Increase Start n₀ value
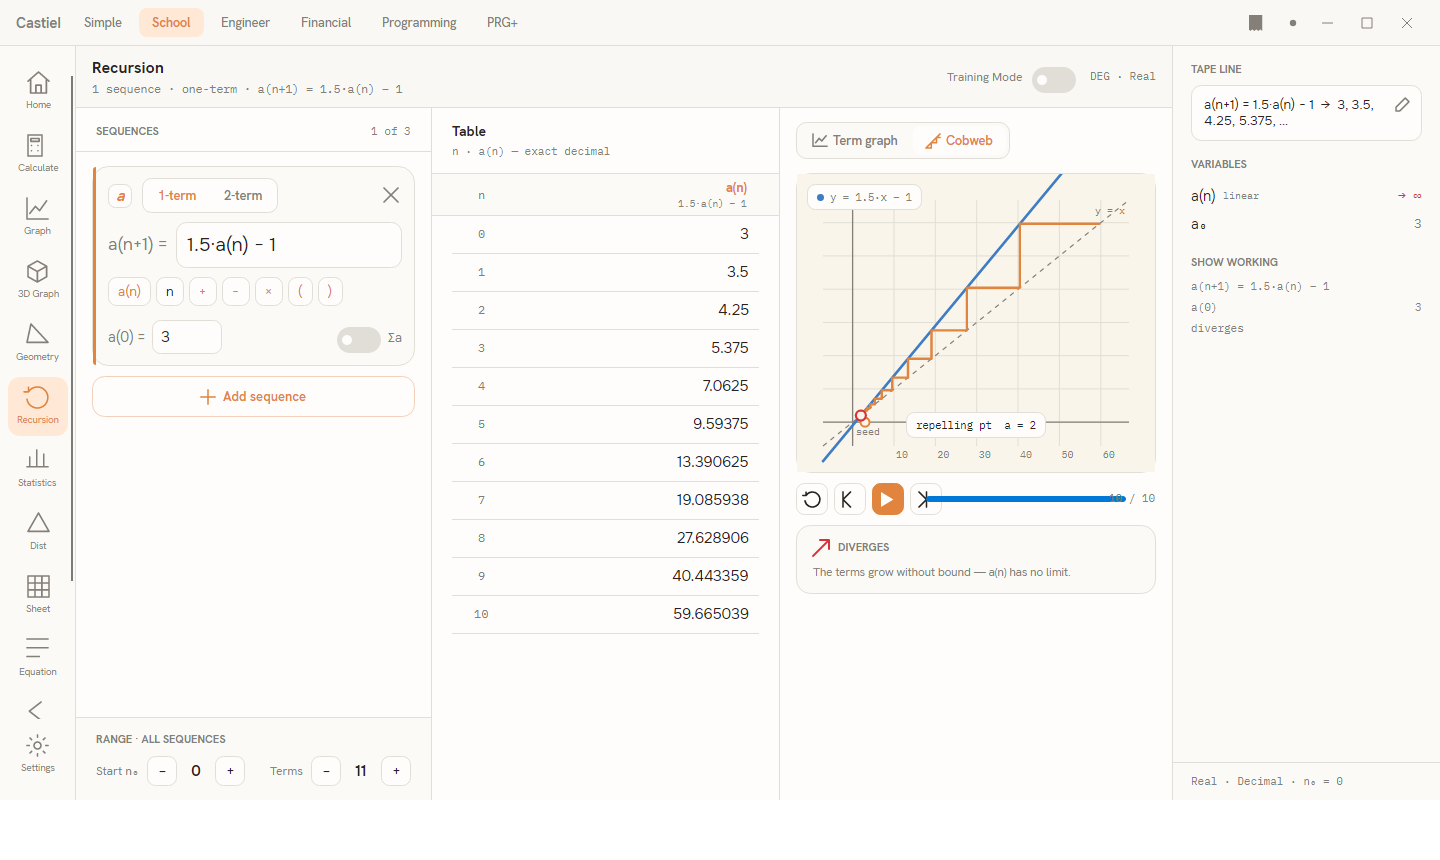Image resolution: width=1440 pixels, height=860 pixels. click(x=230, y=771)
